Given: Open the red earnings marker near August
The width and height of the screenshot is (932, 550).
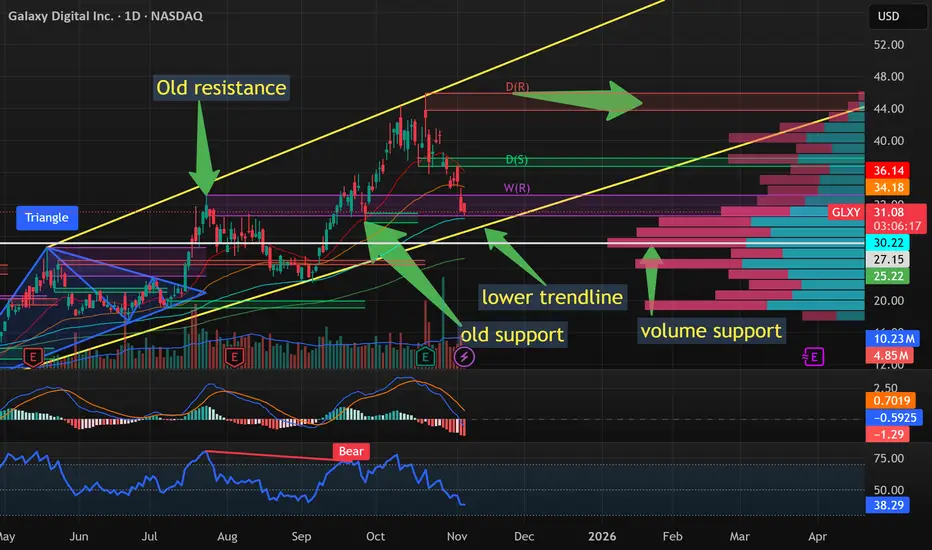Looking at the screenshot, I should pyautogui.click(x=234, y=357).
